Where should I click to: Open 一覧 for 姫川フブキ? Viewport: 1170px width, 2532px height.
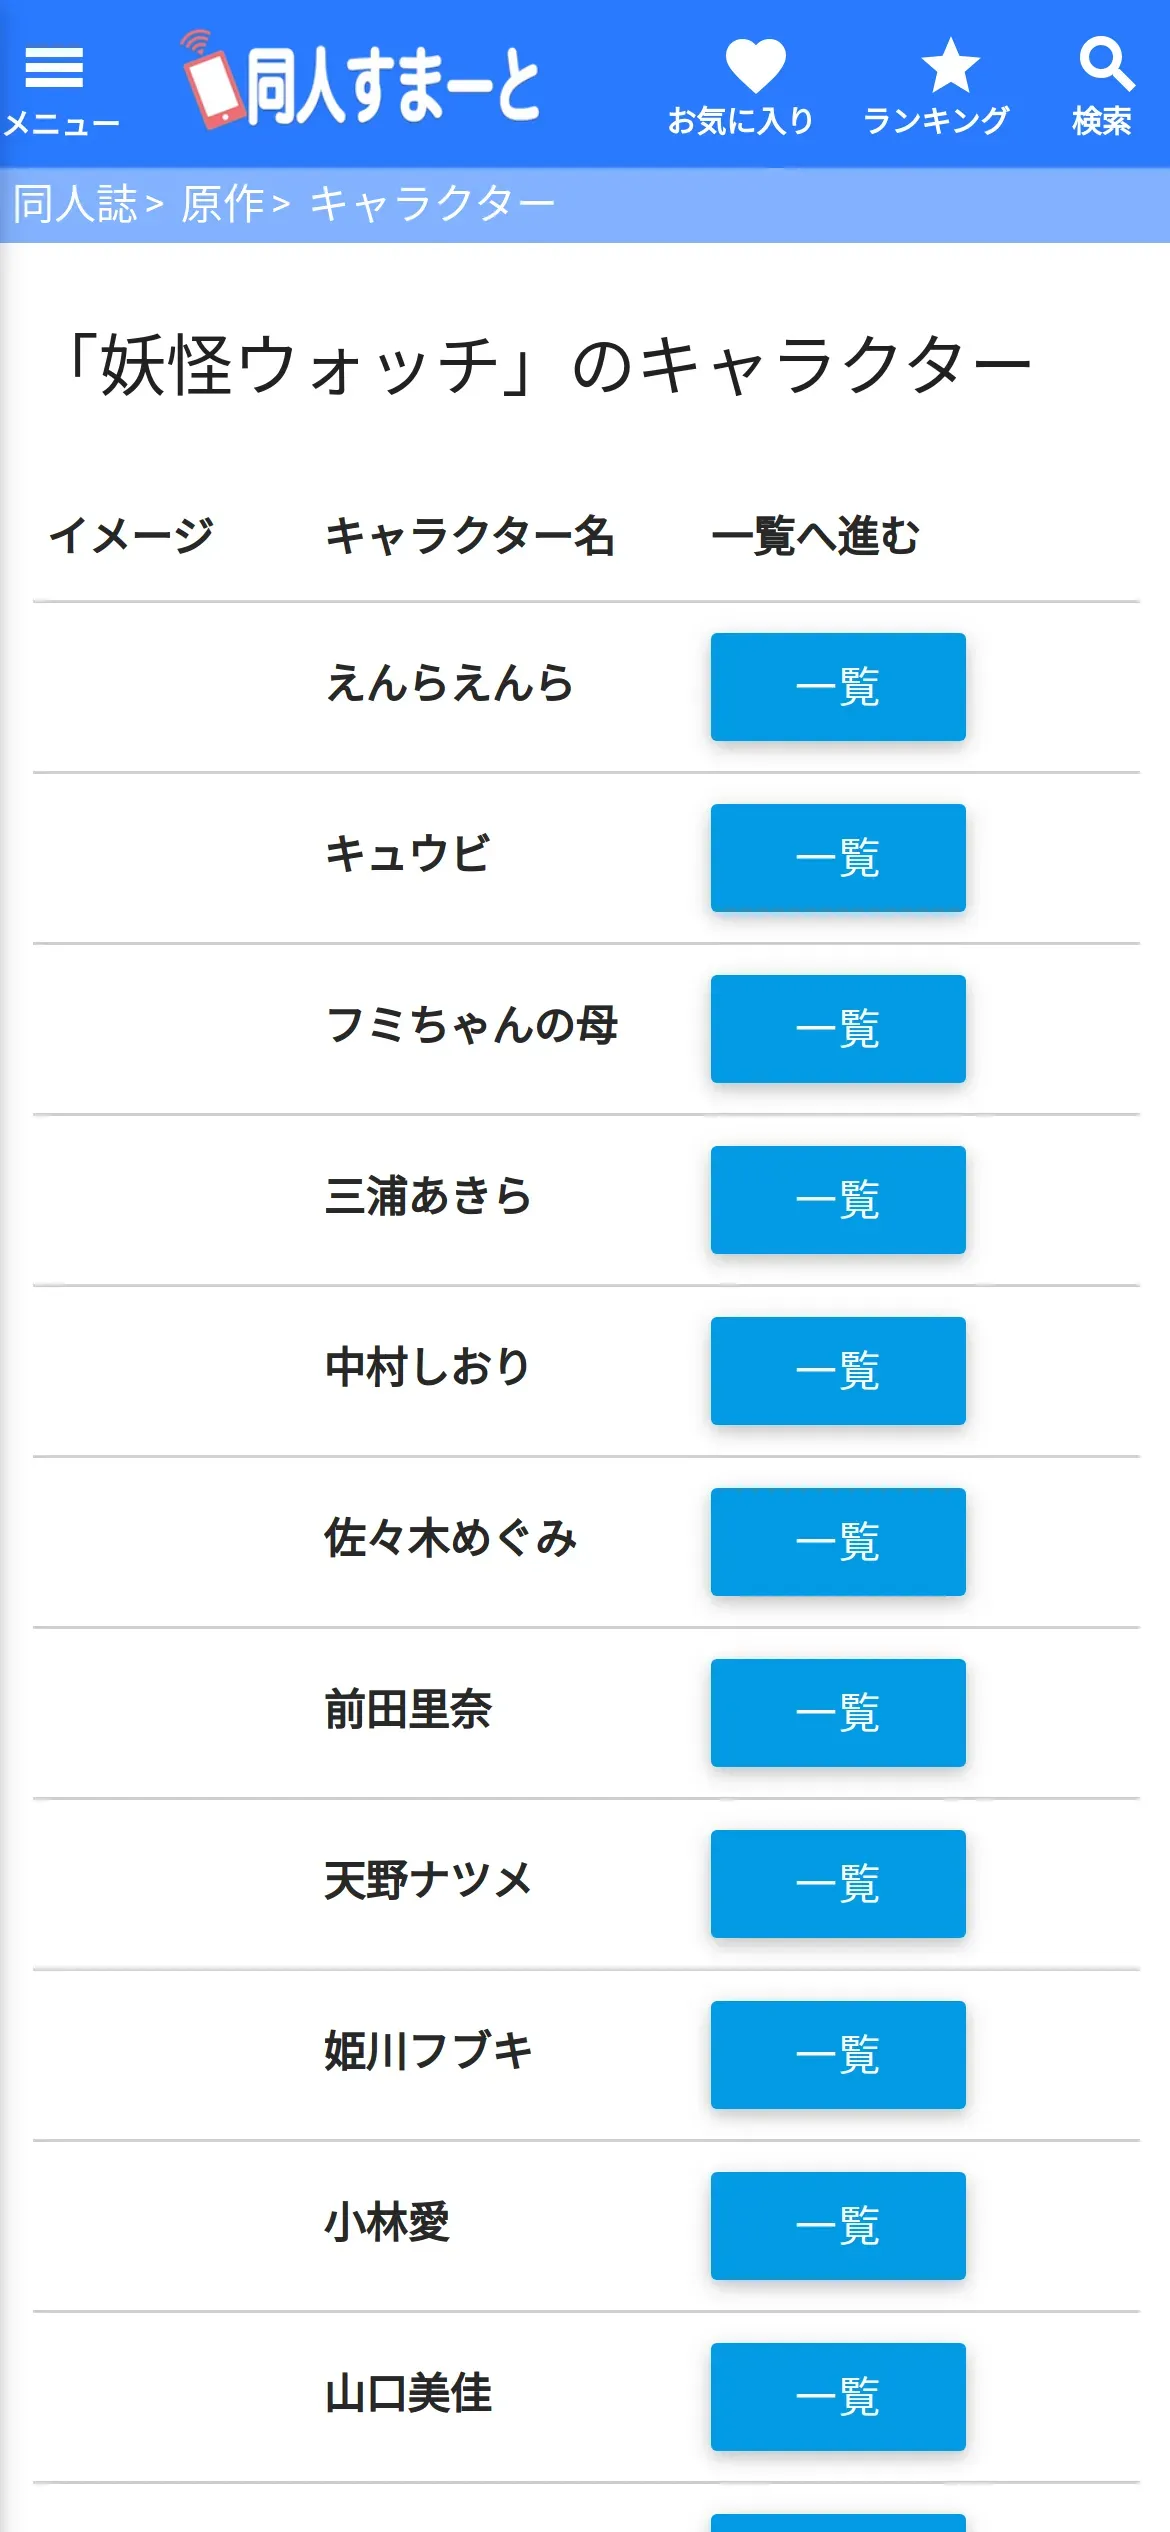tap(838, 2055)
